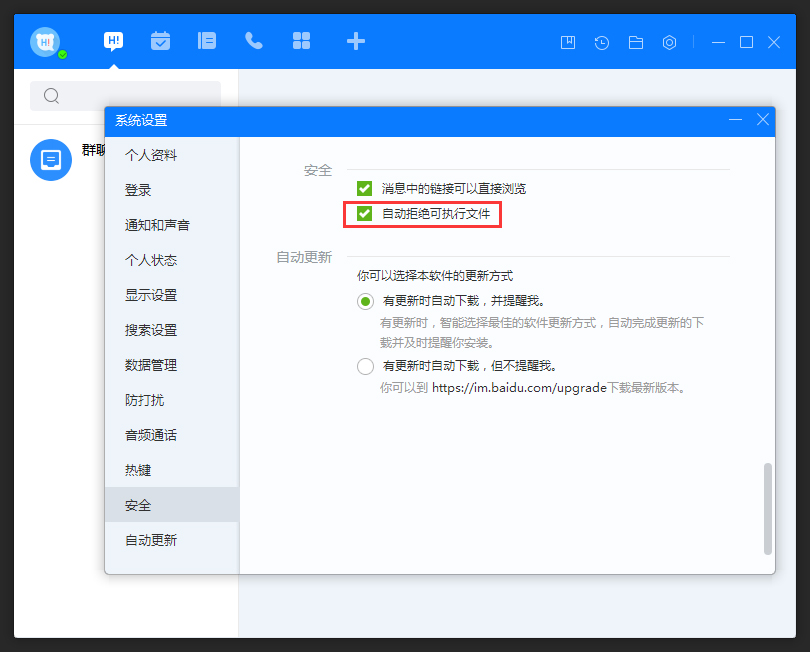Screen dimensions: 810x652
Task: Open the phone calls icon
Action: (254, 41)
